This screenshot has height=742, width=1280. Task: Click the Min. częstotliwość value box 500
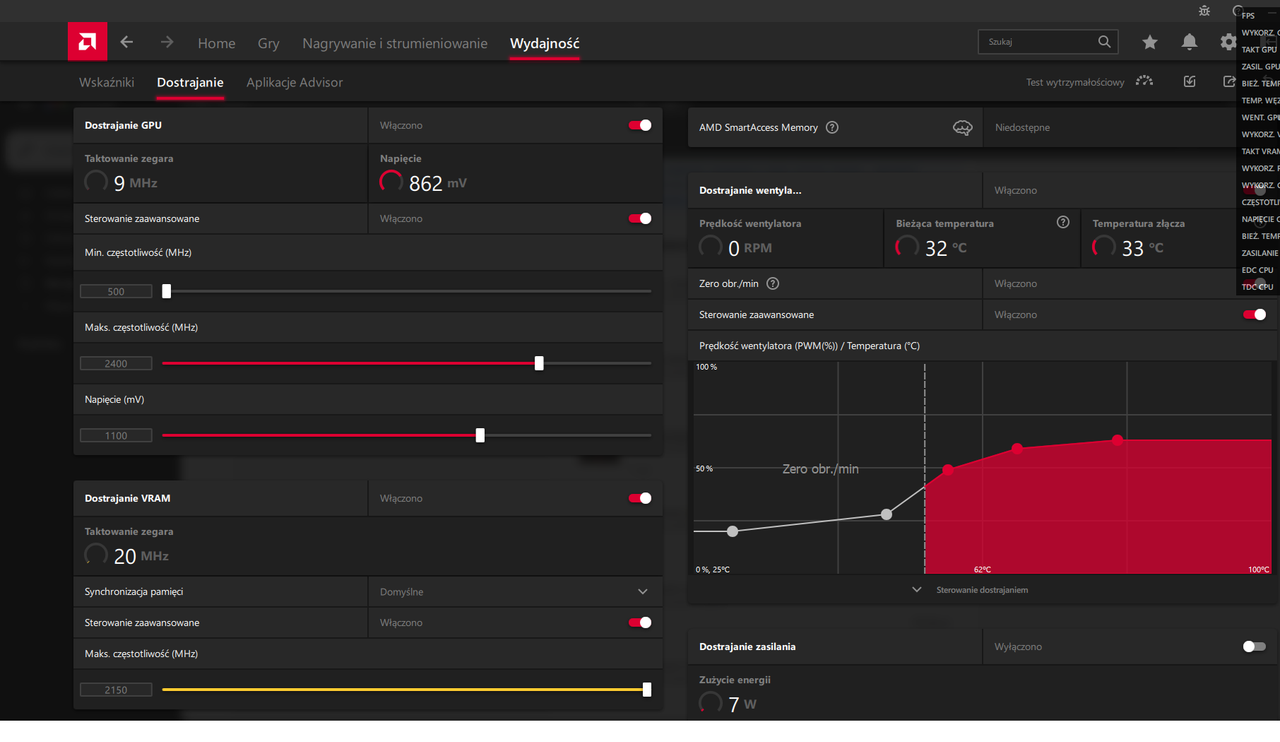116,291
